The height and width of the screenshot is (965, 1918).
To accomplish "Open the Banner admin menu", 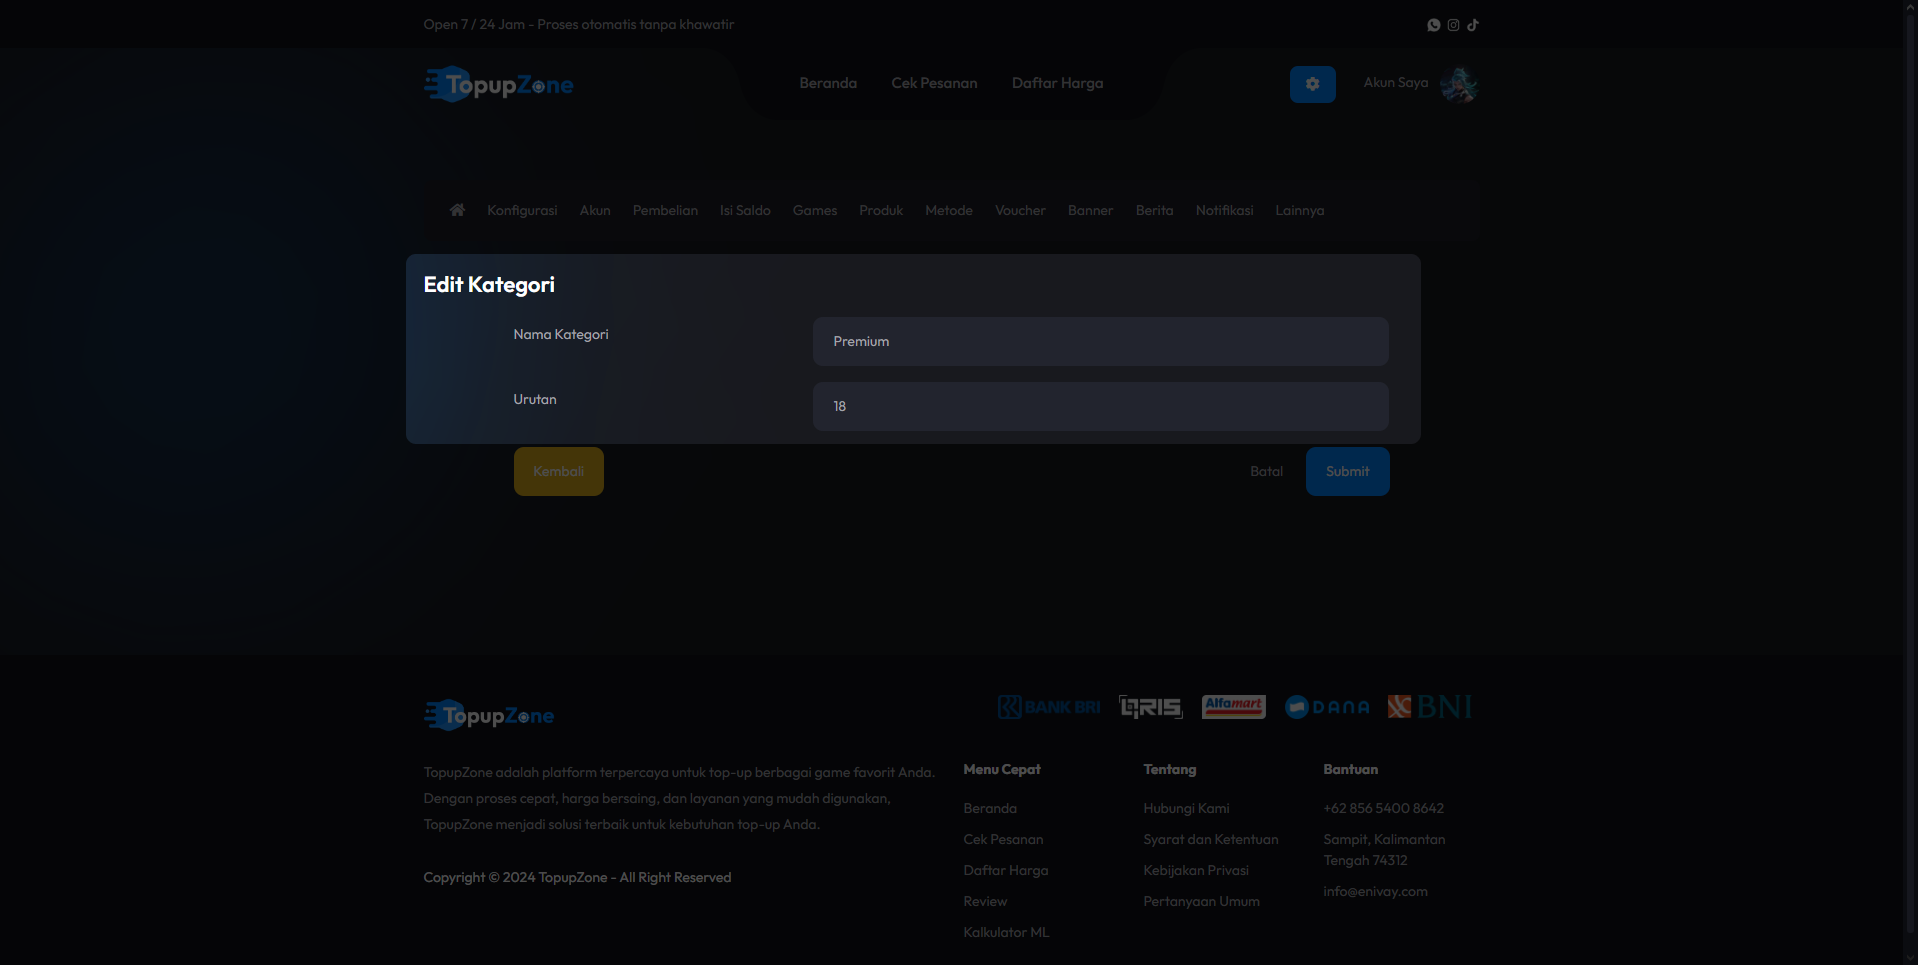I will 1090,210.
